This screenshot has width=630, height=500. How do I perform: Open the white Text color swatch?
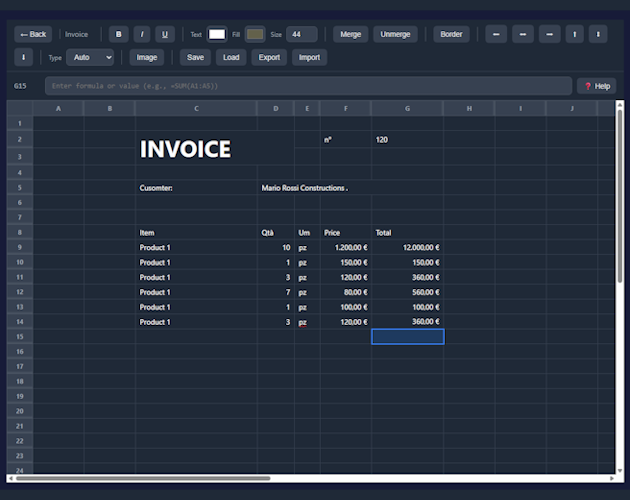(x=217, y=34)
